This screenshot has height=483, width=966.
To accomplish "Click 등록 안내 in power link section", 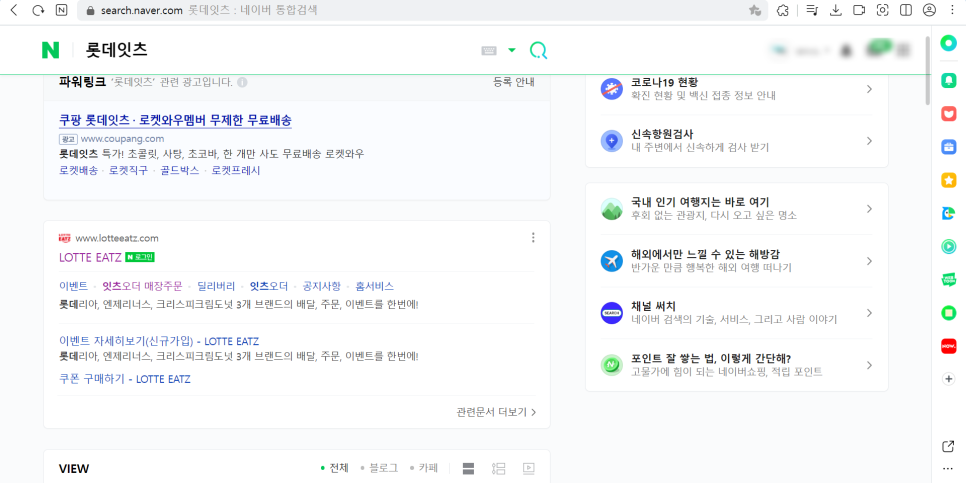I will coord(514,82).
